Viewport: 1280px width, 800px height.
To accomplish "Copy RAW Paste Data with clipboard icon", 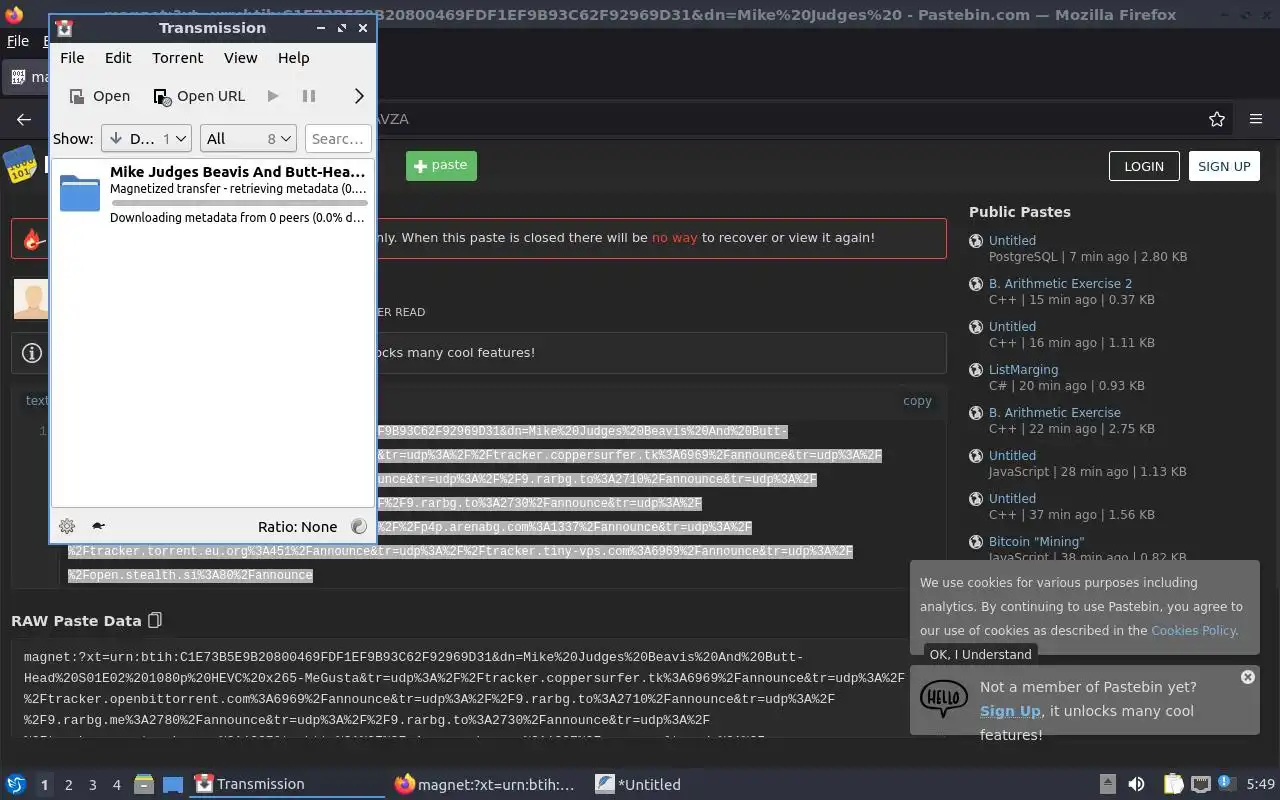I will pyautogui.click(x=154, y=620).
